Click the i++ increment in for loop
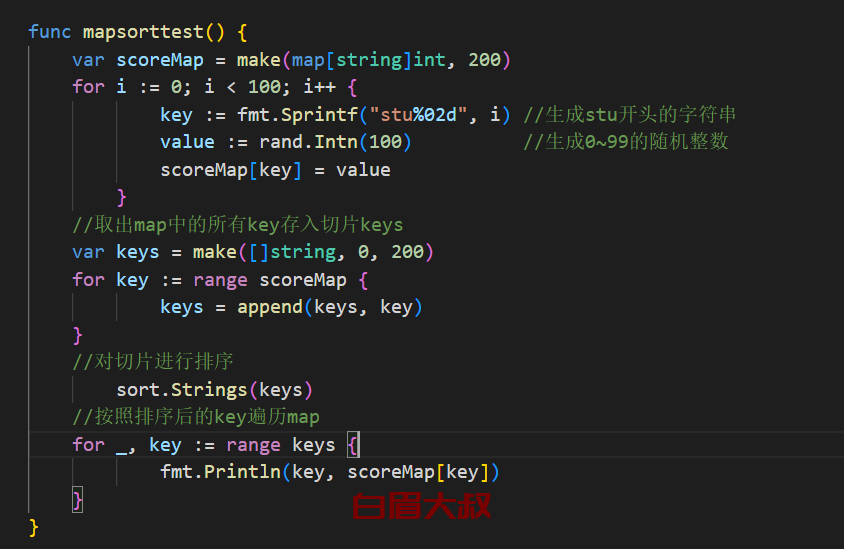 (x=319, y=87)
